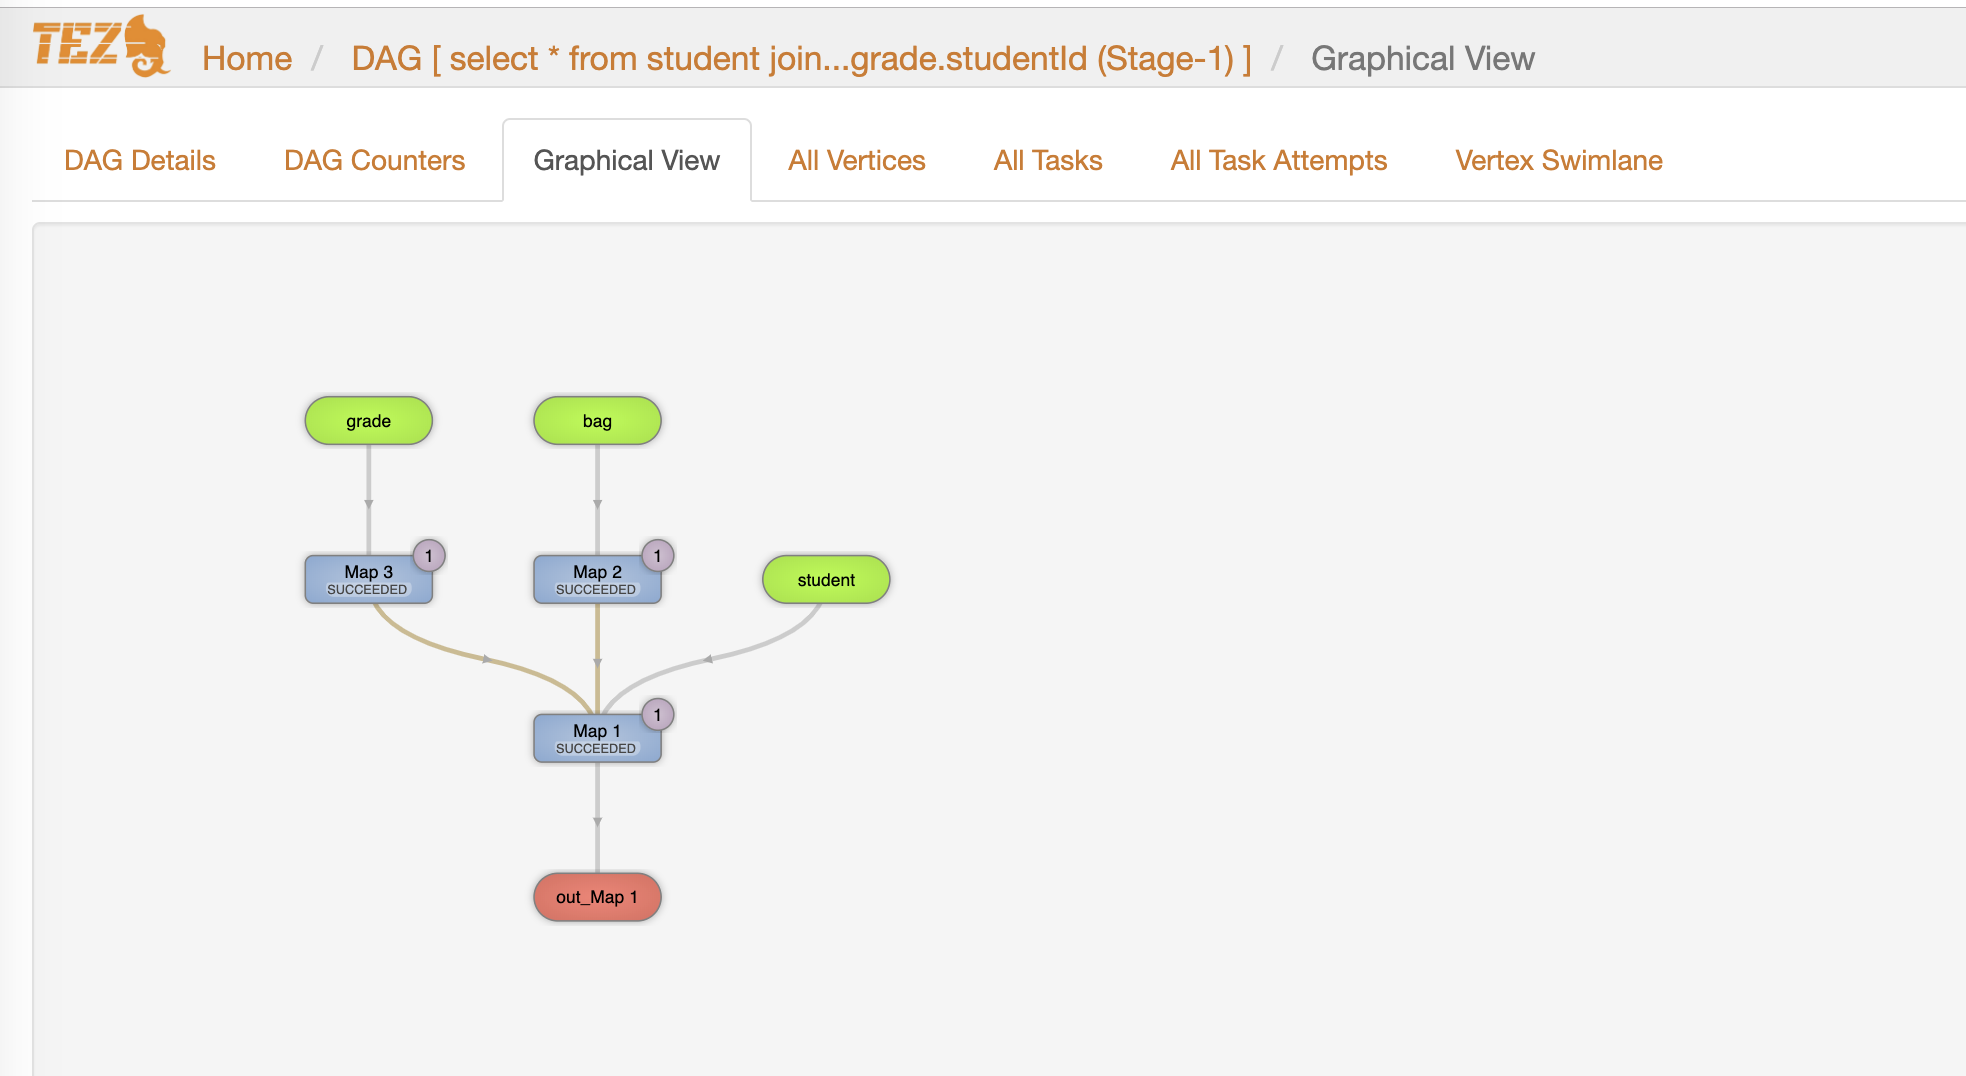This screenshot has width=1966, height=1076.
Task: Open the Vertex Swimlane tab
Action: coord(1558,160)
